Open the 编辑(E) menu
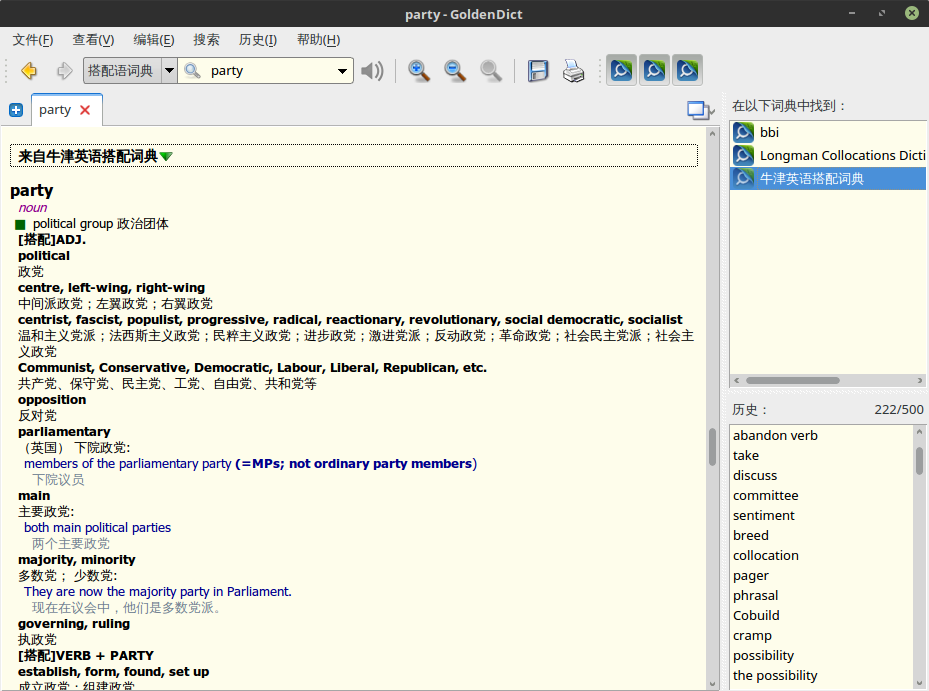929x691 pixels. click(153, 40)
